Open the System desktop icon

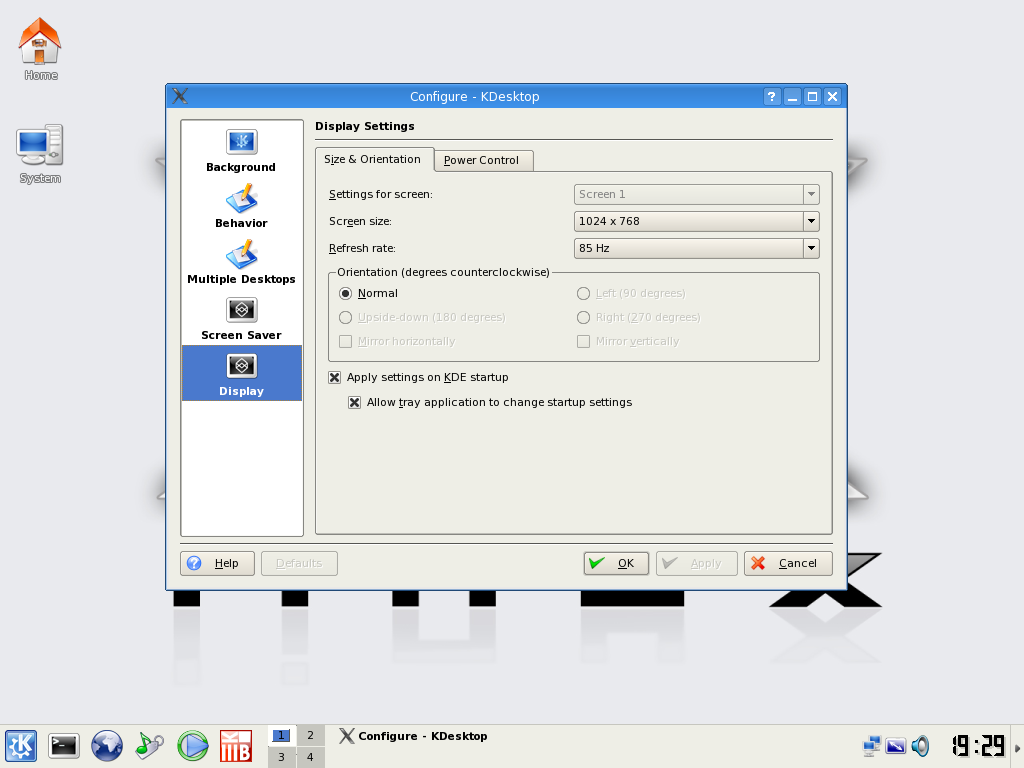(x=40, y=154)
